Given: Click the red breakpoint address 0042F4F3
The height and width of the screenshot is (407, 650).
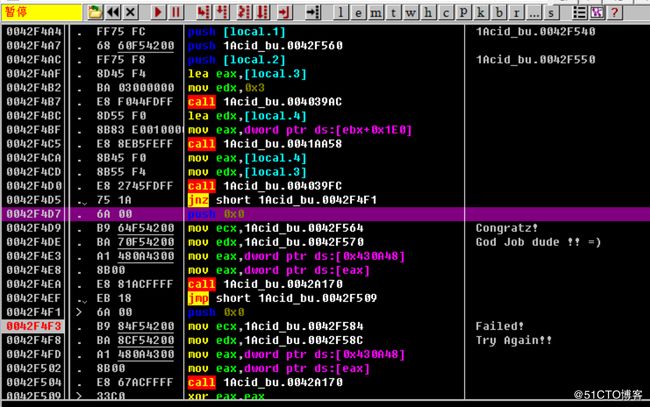Looking at the screenshot, I should tap(34, 327).
